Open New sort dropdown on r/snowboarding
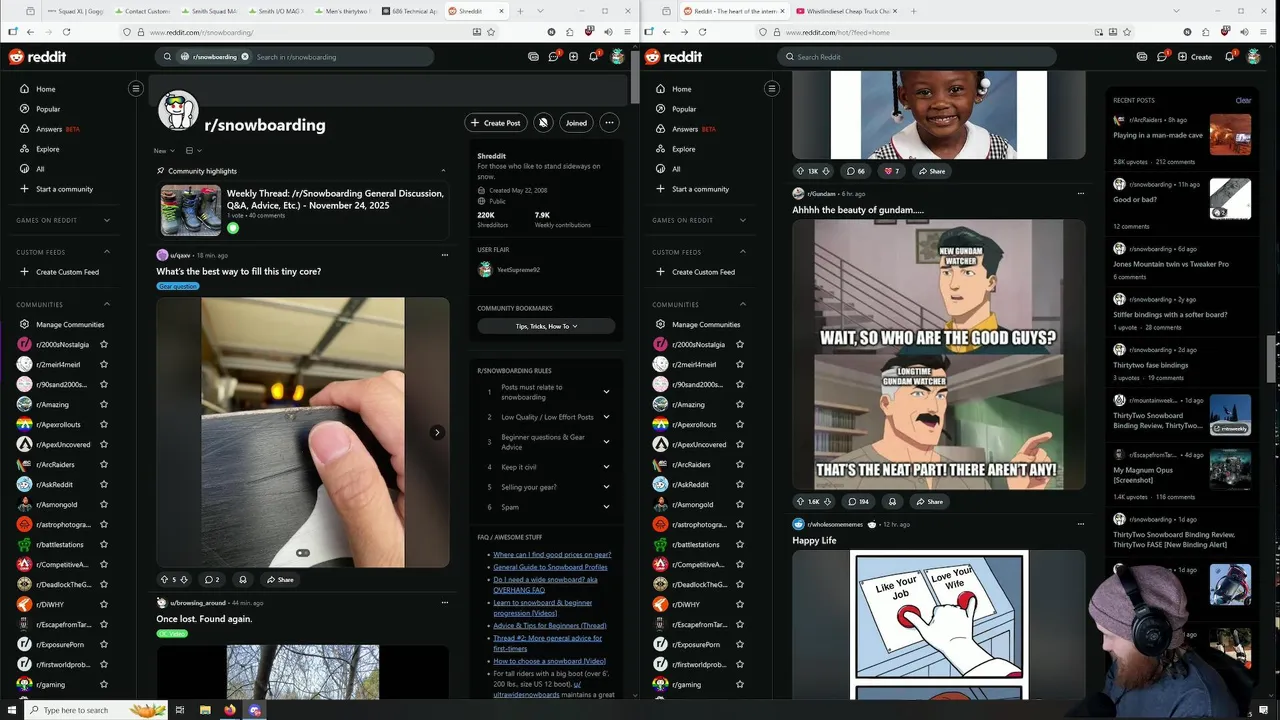 [x=163, y=151]
